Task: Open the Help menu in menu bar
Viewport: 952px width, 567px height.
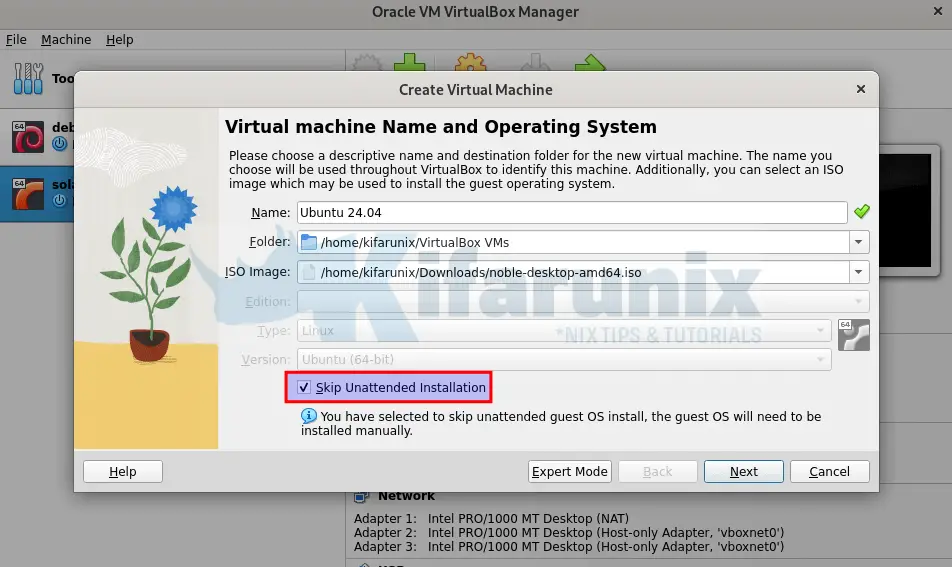Action: coord(120,39)
